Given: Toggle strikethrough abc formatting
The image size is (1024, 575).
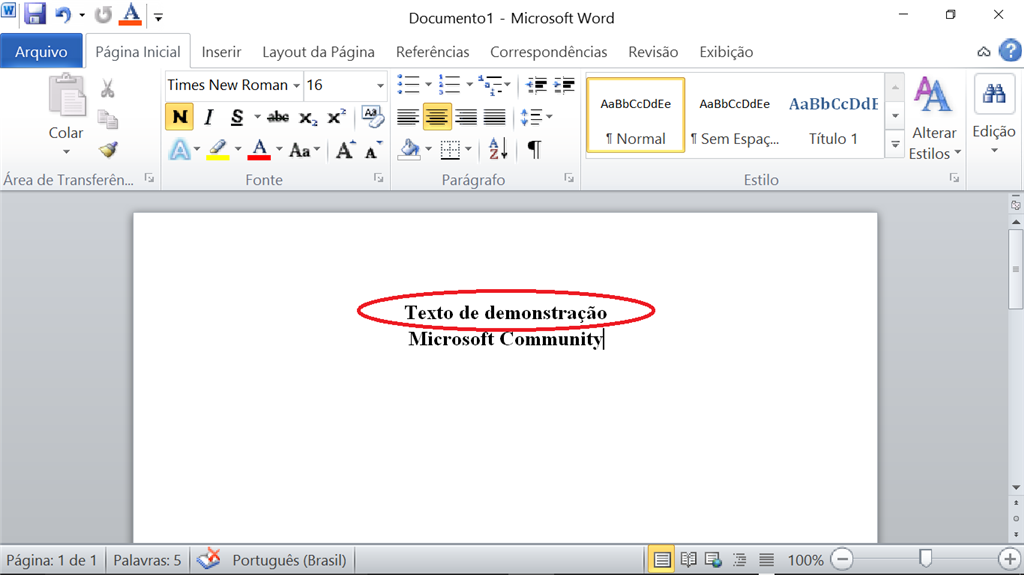Looking at the screenshot, I should 278,118.
